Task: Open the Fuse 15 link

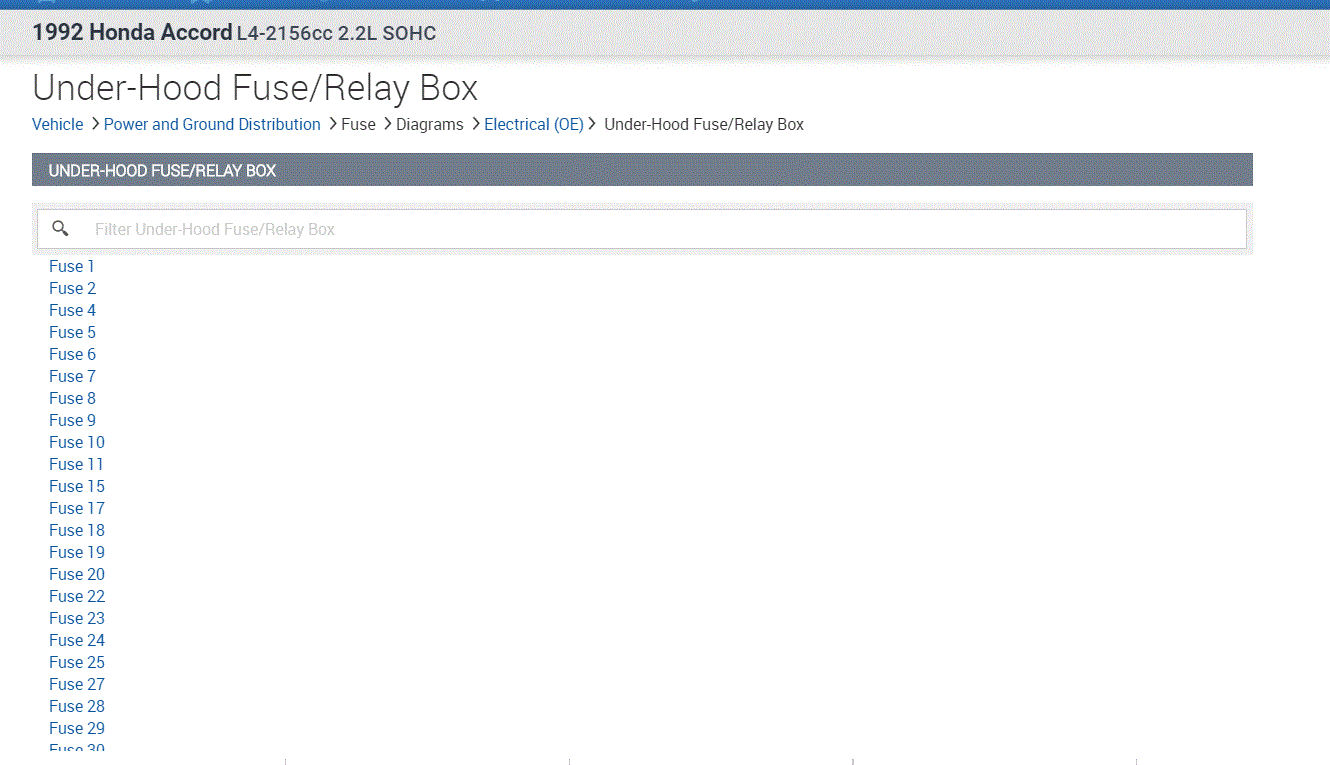Action: click(77, 486)
